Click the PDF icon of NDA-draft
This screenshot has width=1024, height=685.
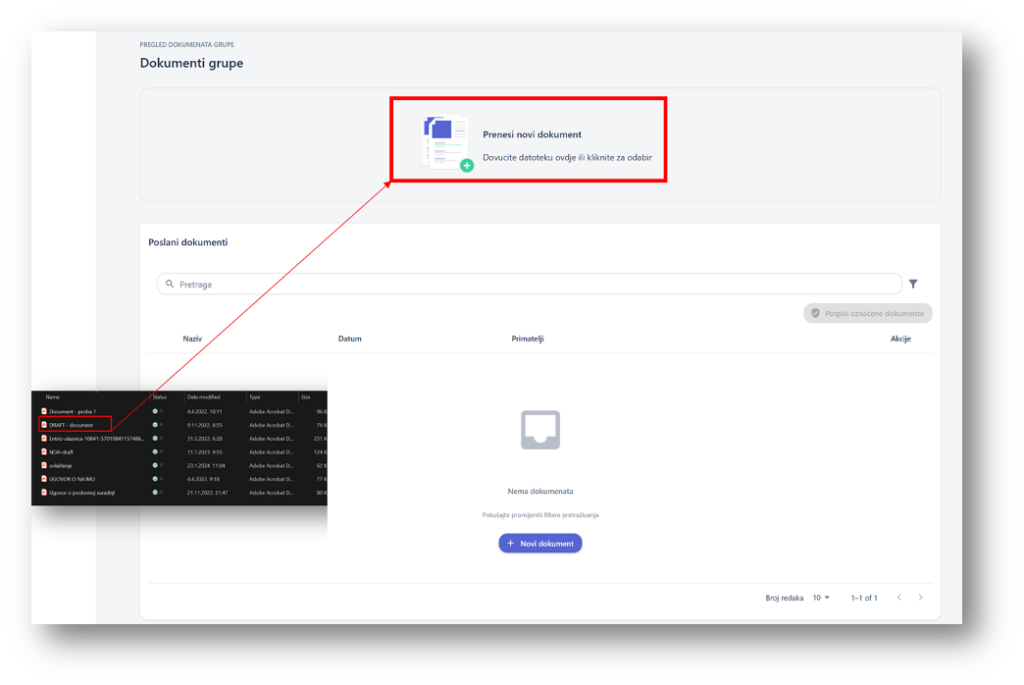click(x=44, y=452)
